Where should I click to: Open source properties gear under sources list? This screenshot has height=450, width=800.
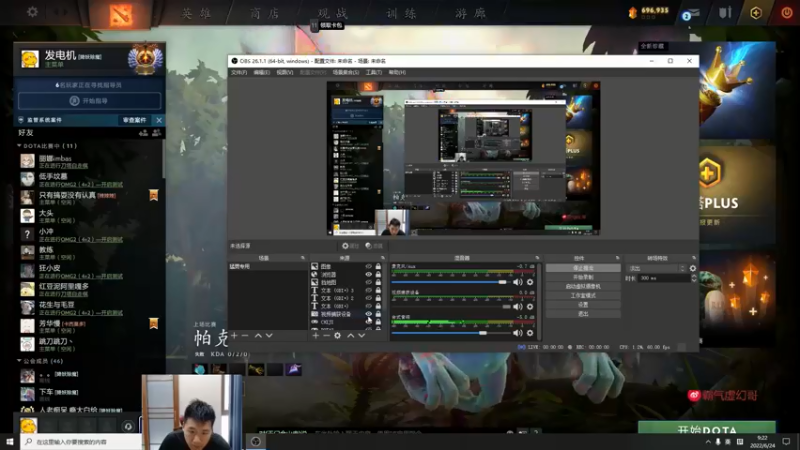337,335
